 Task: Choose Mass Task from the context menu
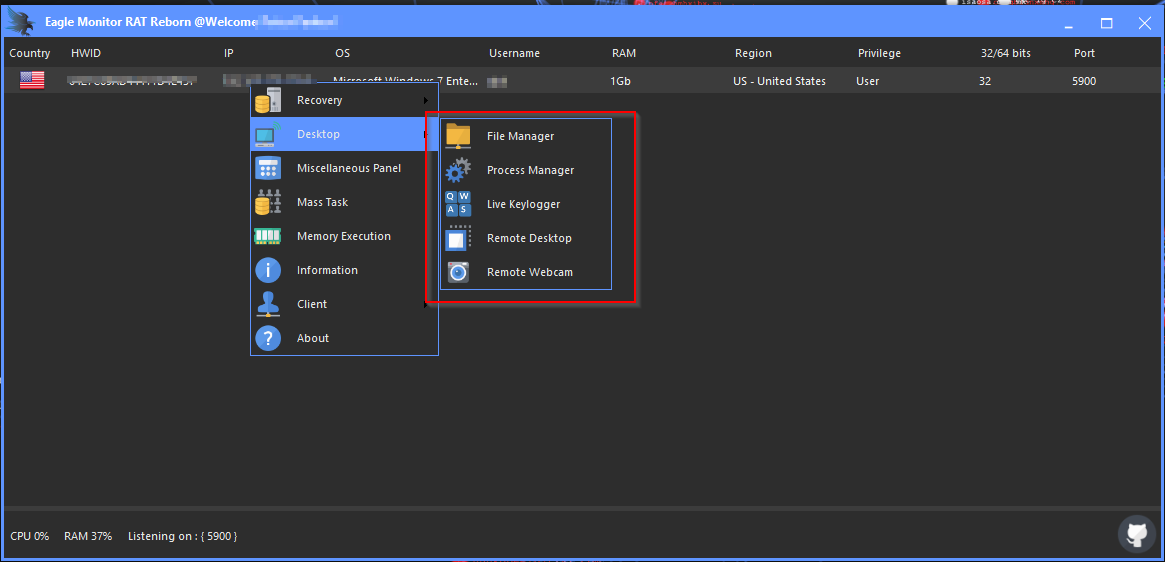(322, 202)
